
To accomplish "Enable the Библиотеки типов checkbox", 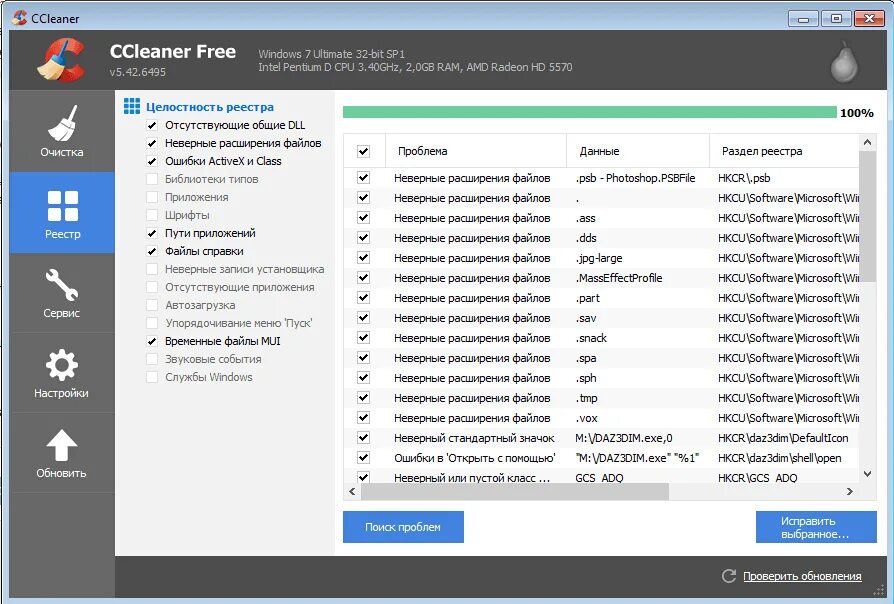I will (x=152, y=179).
